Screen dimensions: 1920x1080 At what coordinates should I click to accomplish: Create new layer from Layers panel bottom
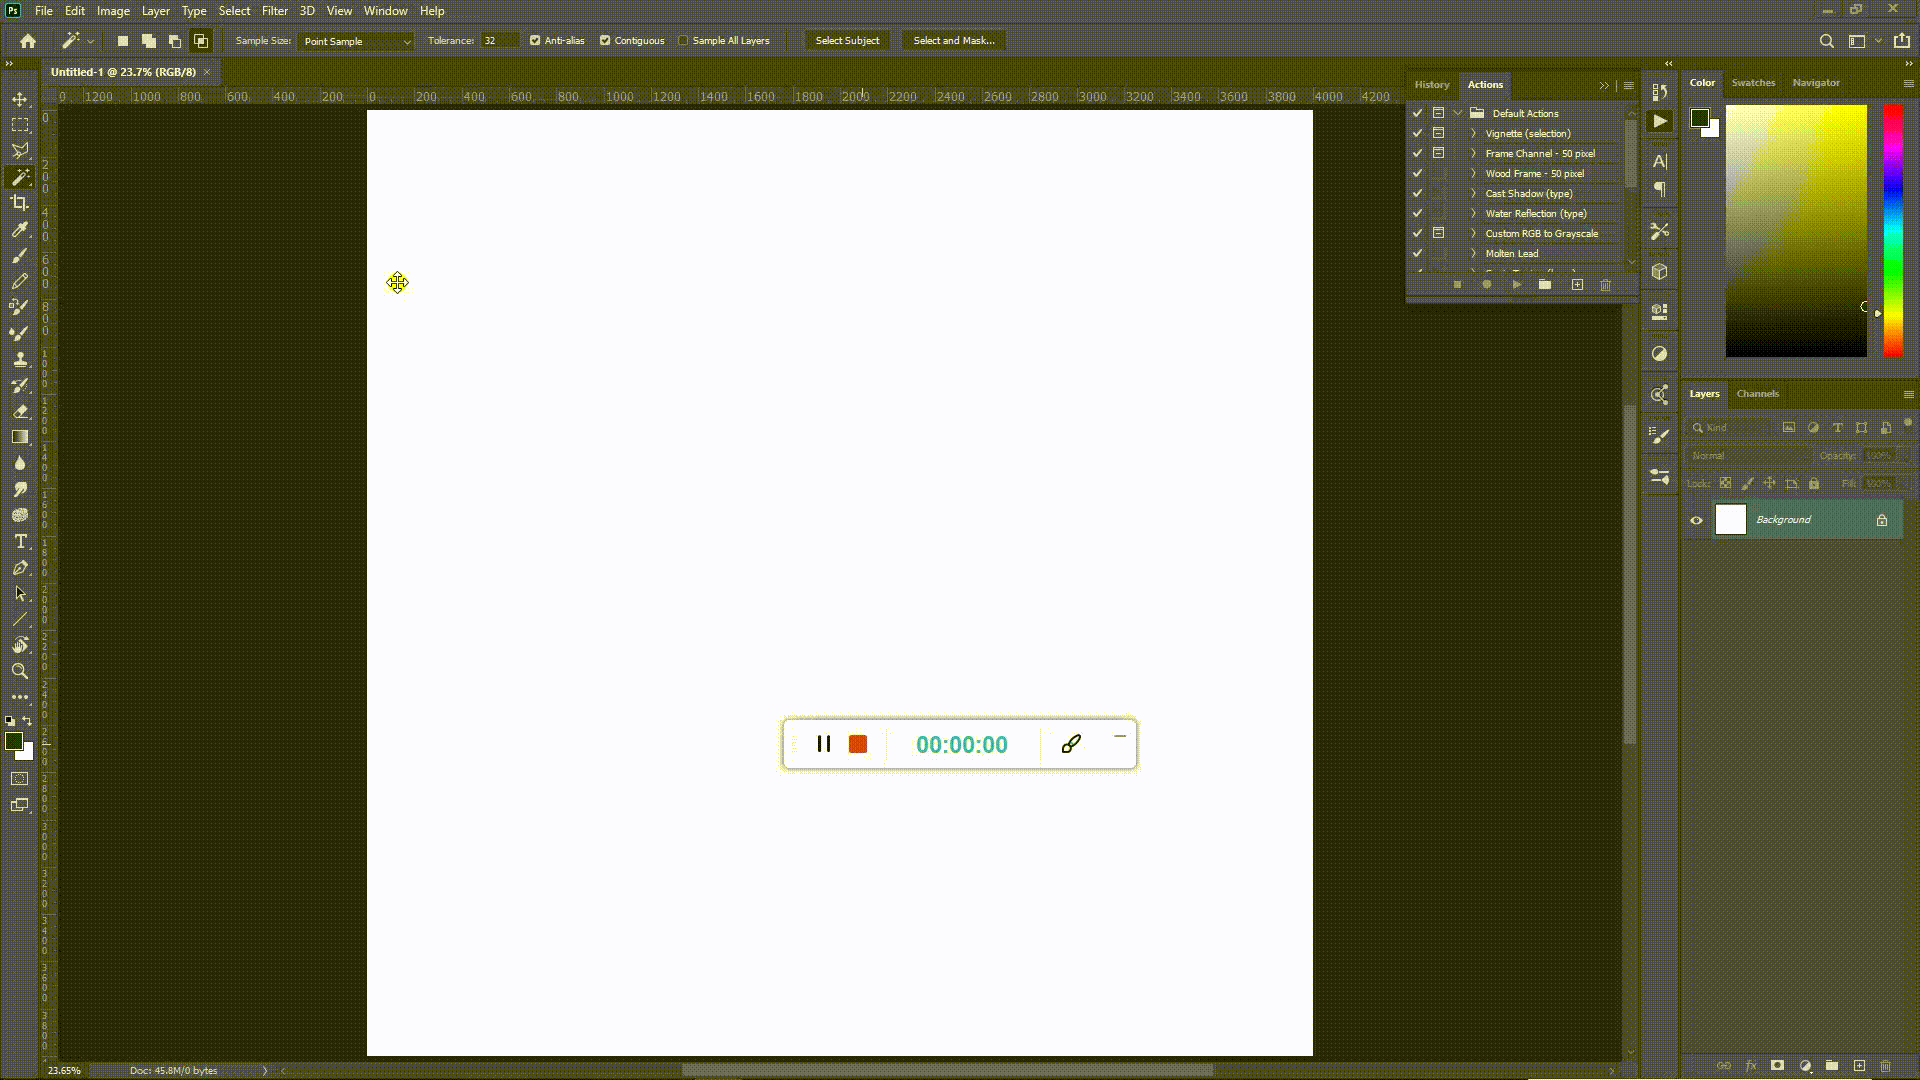(1859, 1066)
